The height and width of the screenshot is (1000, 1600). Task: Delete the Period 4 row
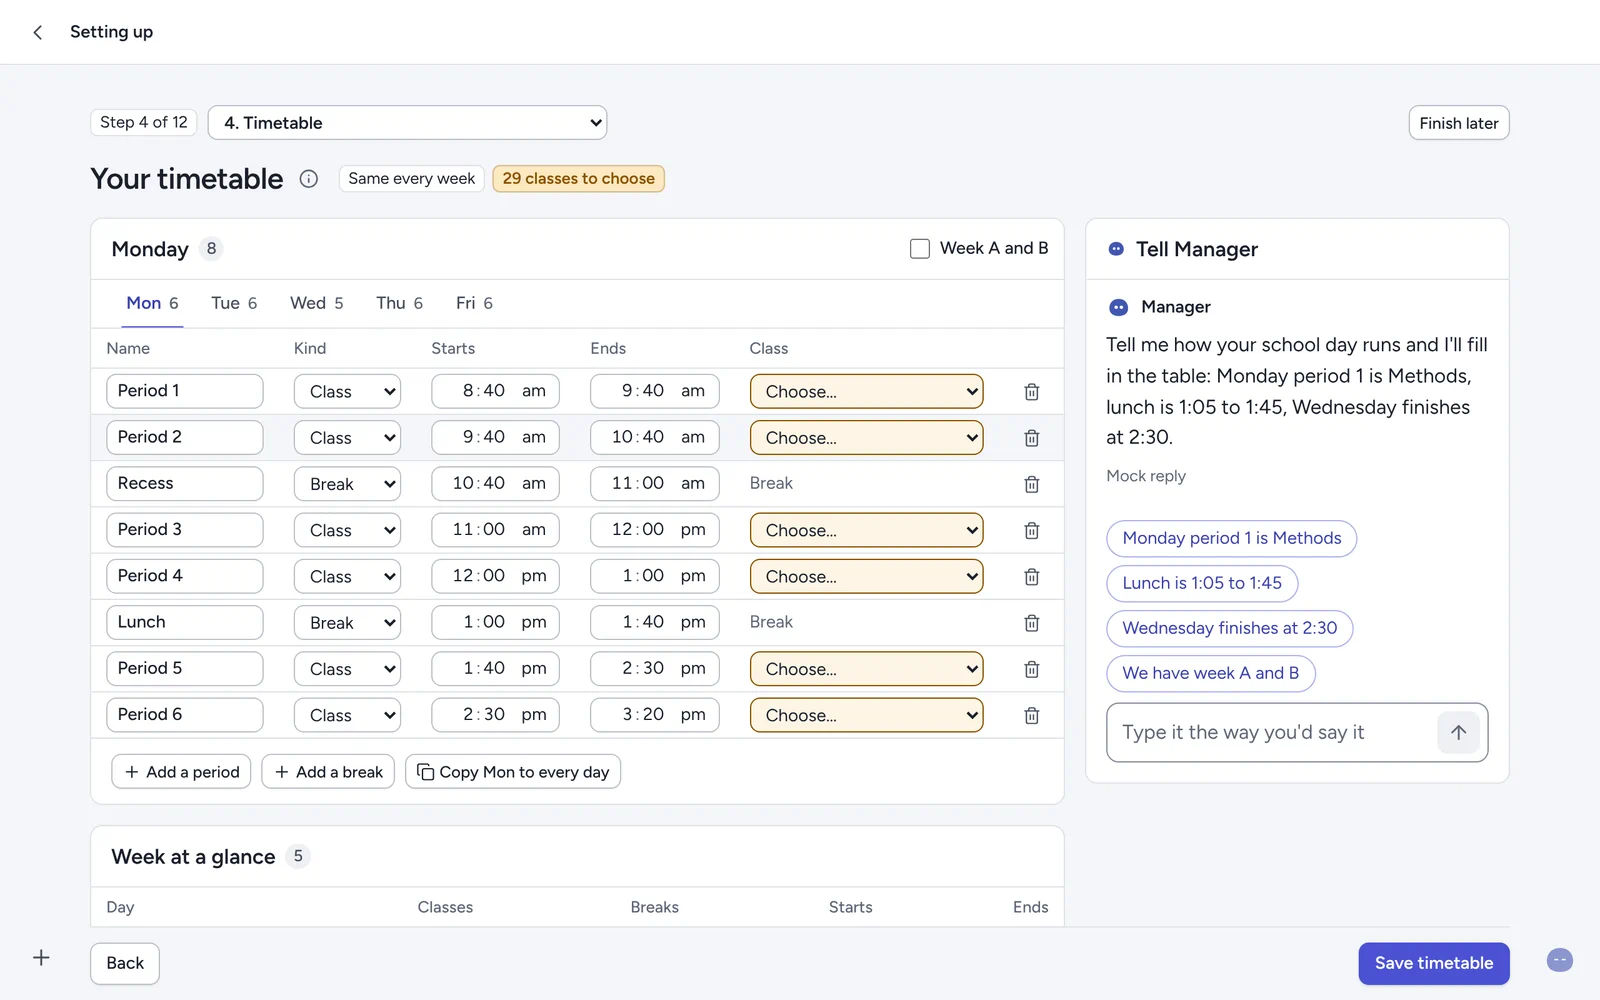[1032, 577]
